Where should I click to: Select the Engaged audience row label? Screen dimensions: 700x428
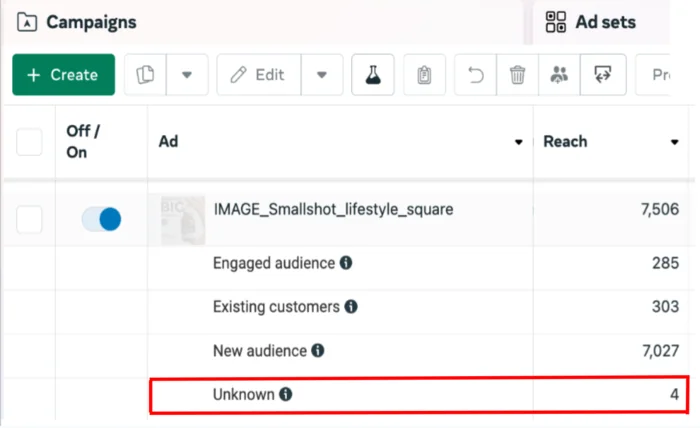click(x=274, y=263)
